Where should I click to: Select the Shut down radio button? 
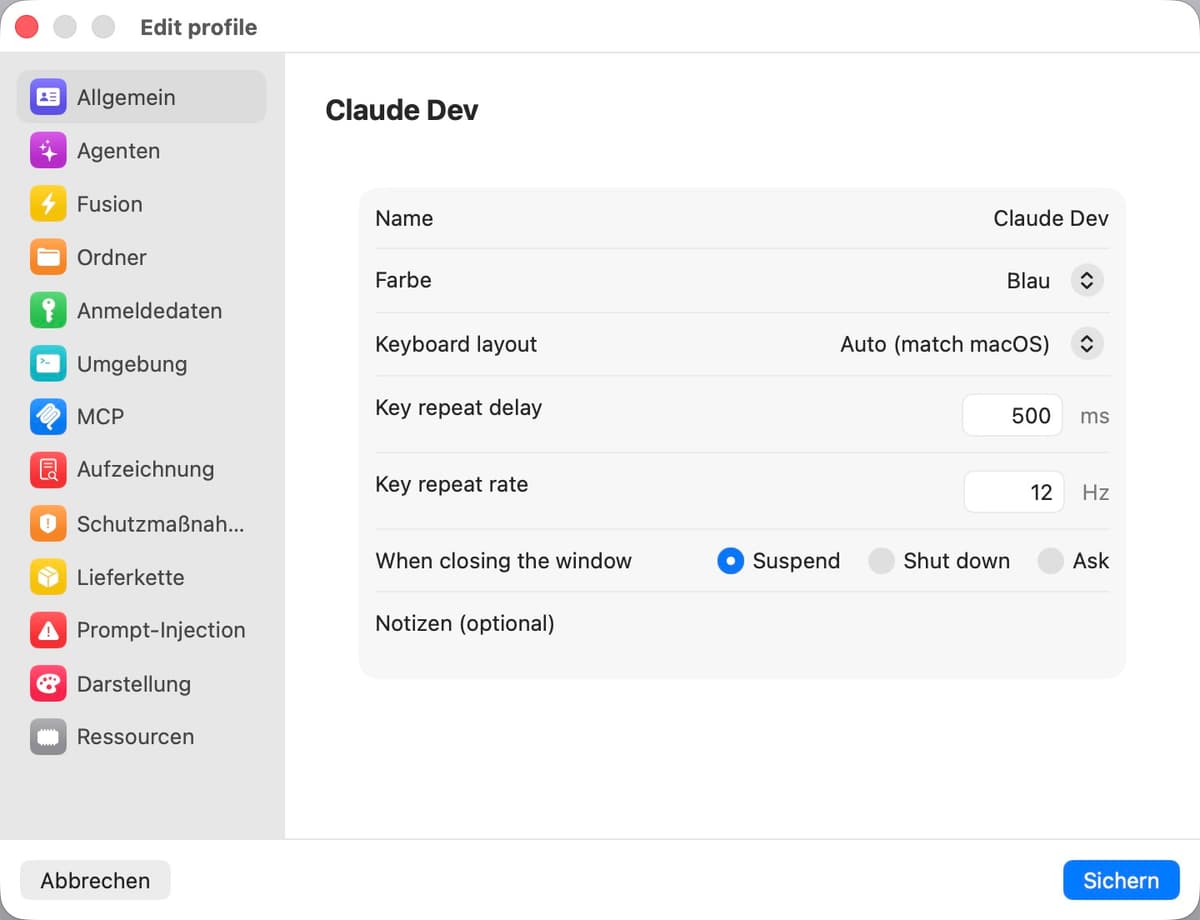[x=881, y=561]
